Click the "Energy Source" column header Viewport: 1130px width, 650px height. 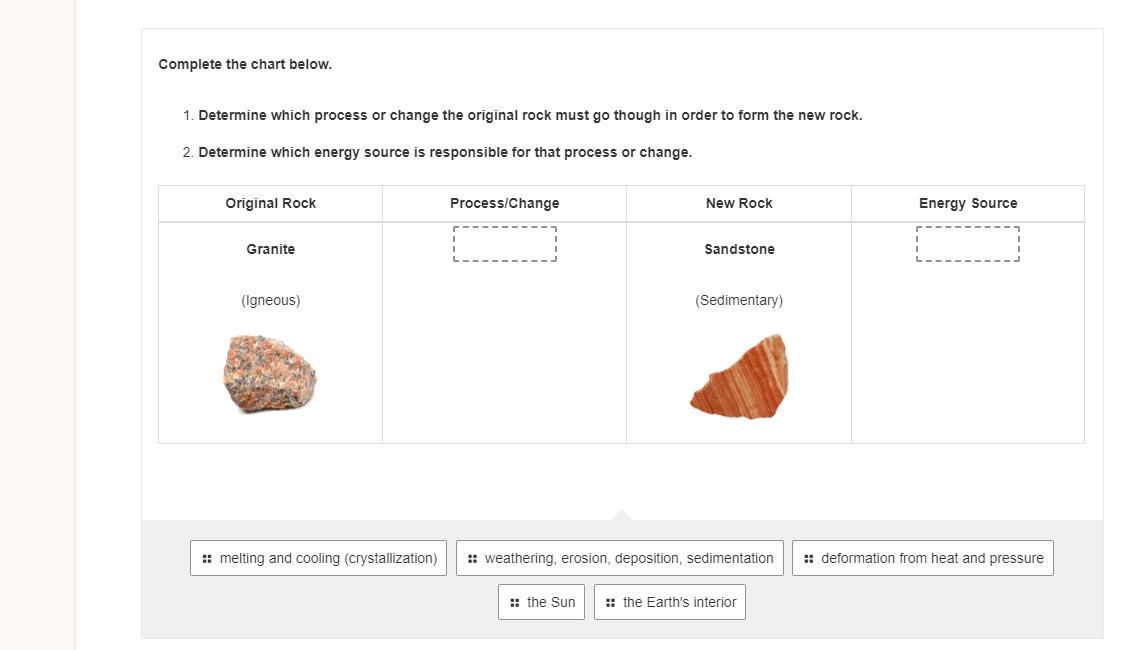tap(968, 203)
